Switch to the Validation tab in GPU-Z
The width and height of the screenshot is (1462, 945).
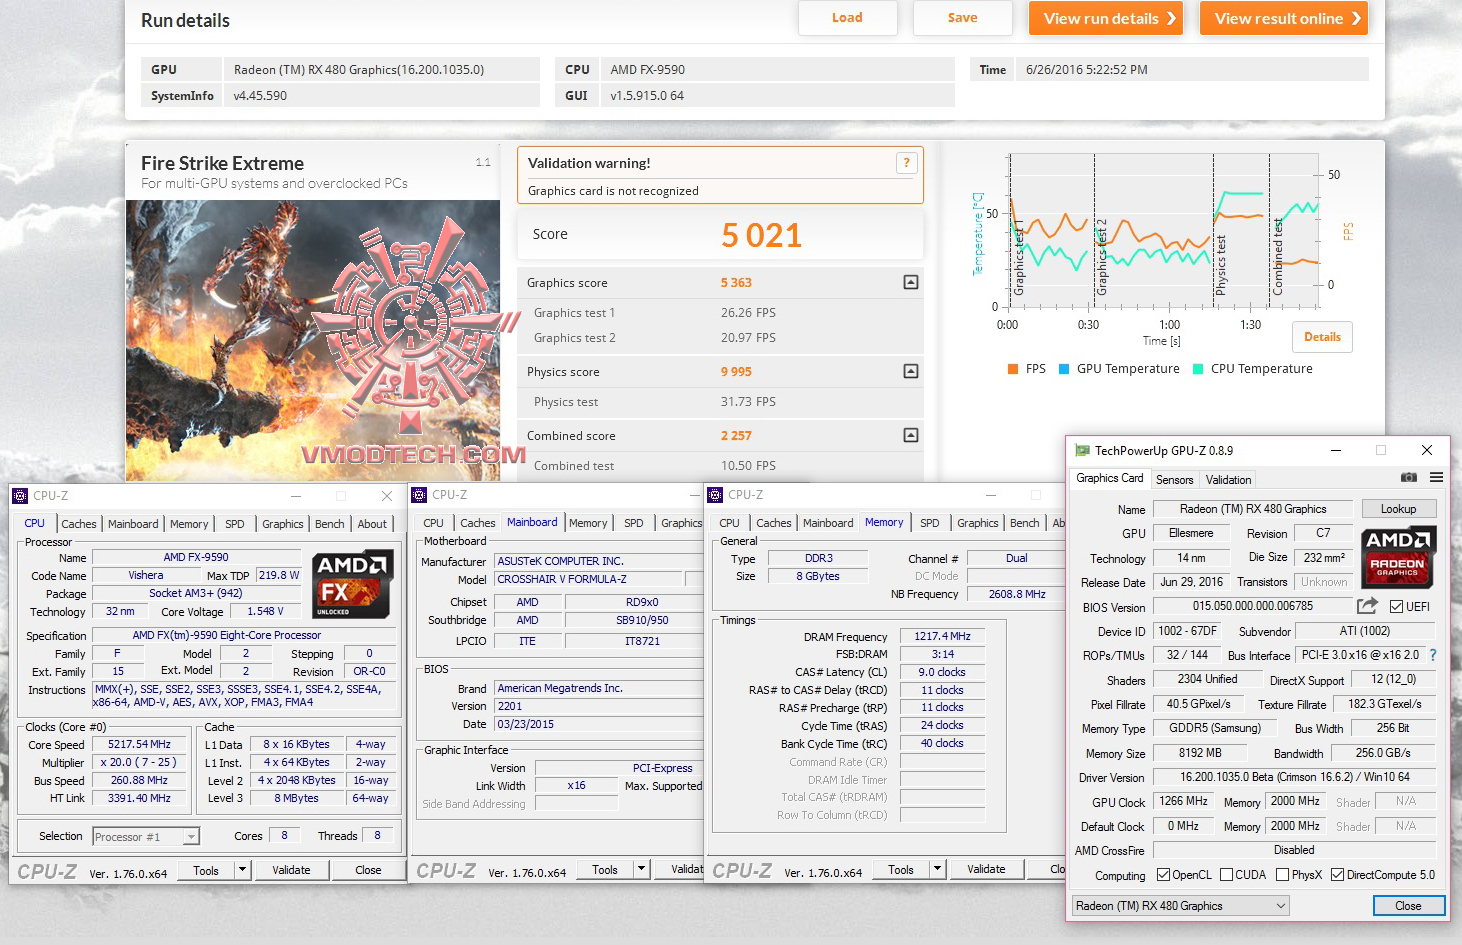tap(1228, 480)
